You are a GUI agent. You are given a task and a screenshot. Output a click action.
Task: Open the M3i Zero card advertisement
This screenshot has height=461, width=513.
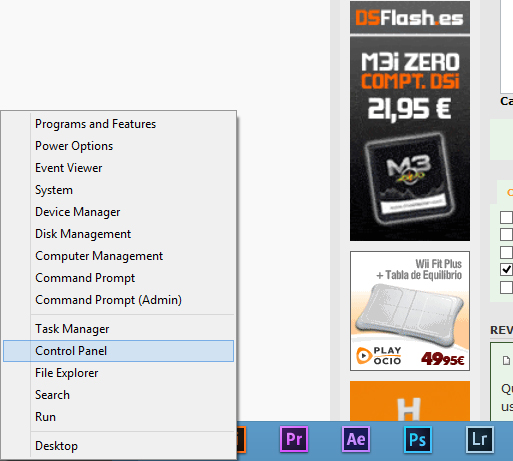[x=410, y=139]
